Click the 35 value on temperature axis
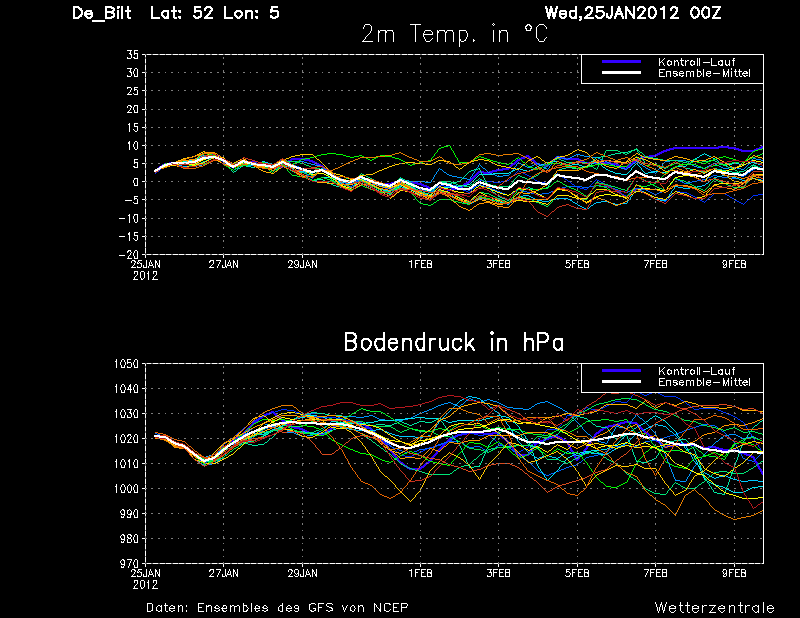800x618 pixels. pos(132,56)
